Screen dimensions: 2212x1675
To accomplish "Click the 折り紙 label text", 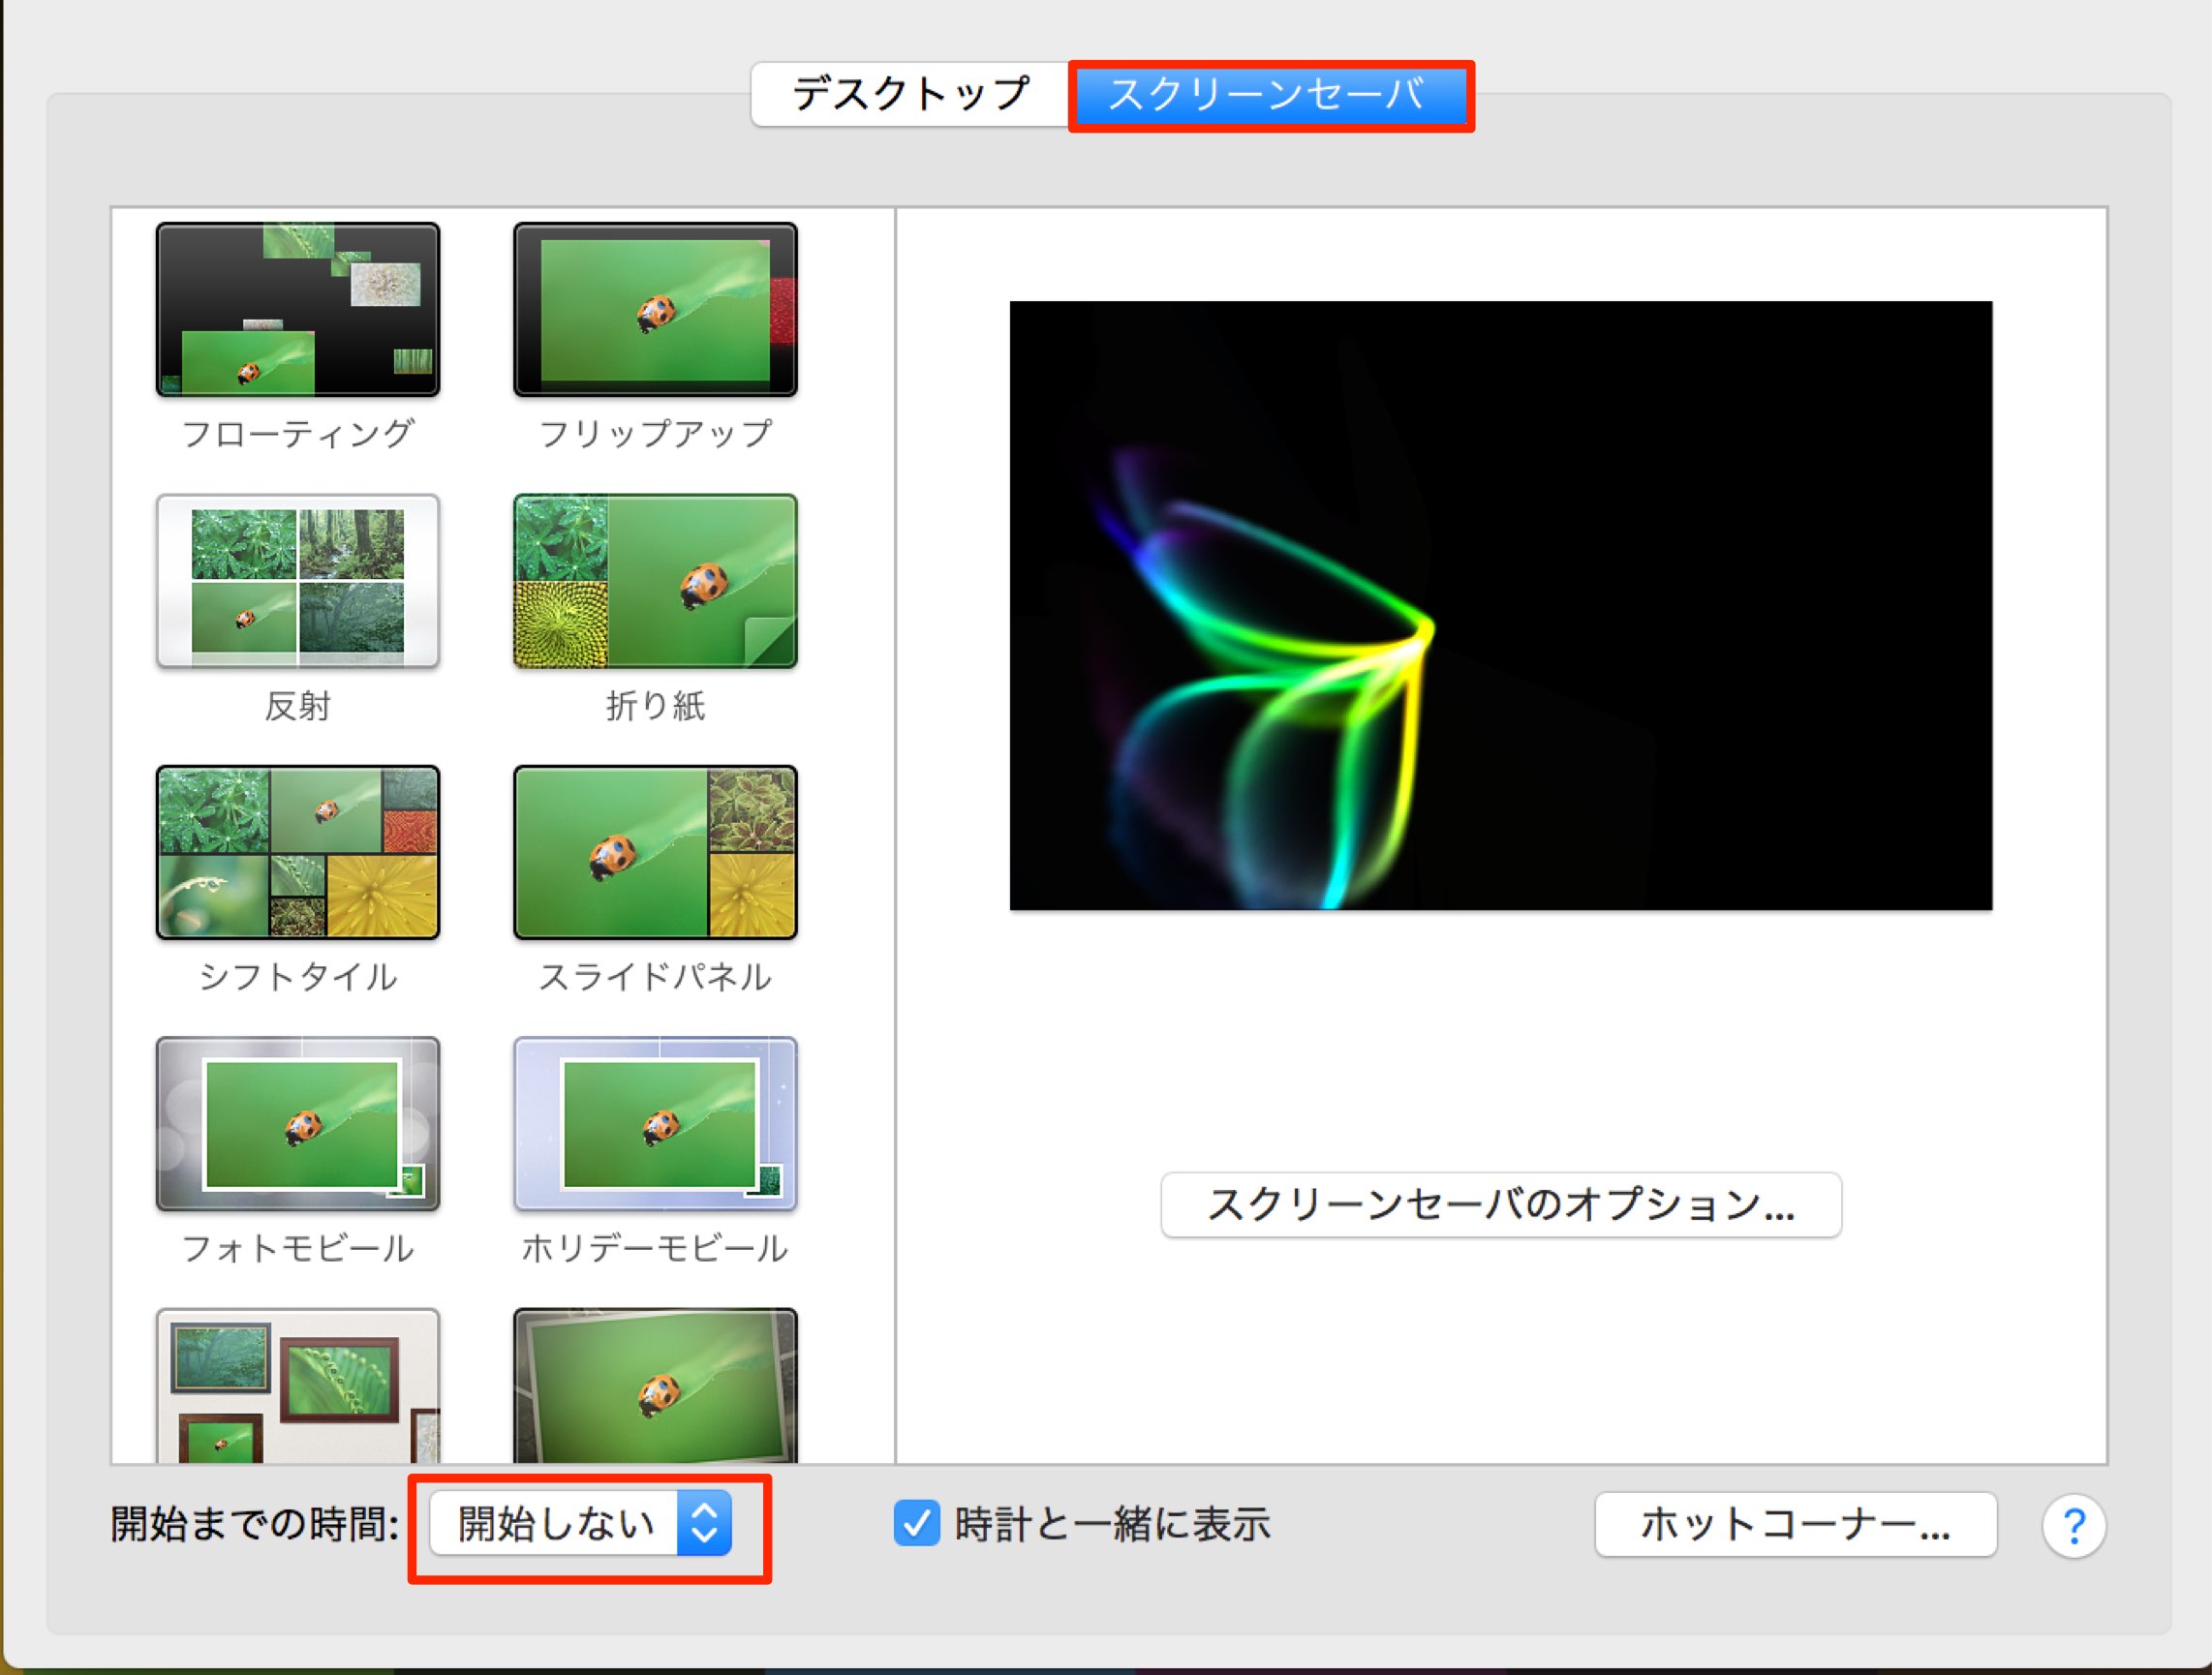I will click(655, 706).
